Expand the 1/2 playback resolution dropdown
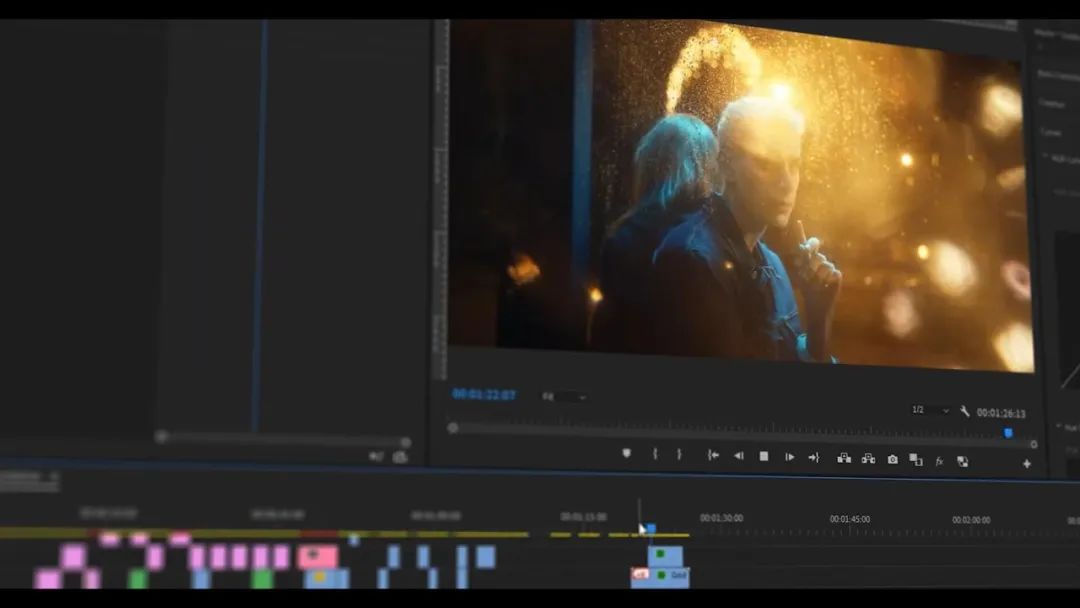The height and width of the screenshot is (608, 1080). (930, 410)
